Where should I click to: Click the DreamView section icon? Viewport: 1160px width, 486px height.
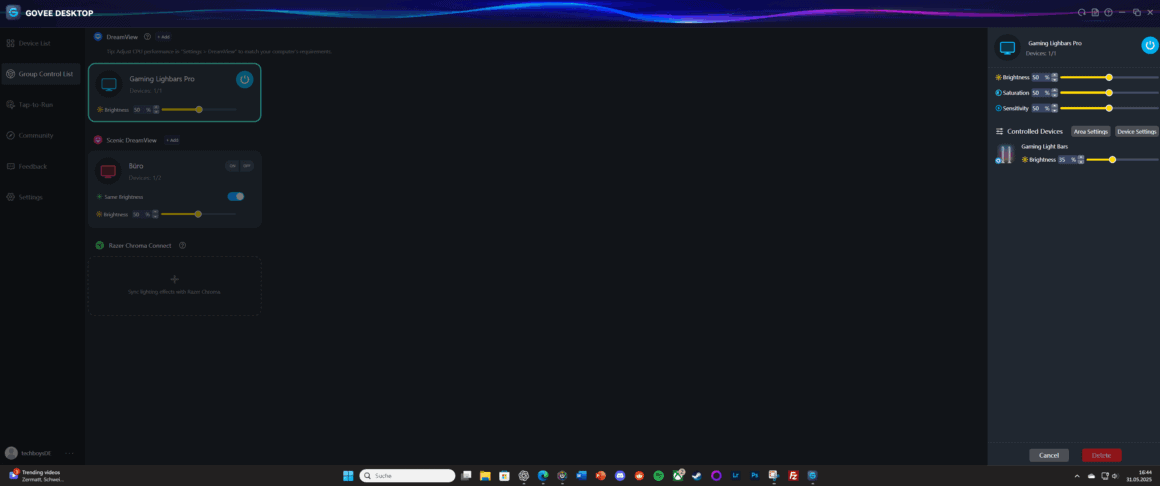[x=98, y=36]
